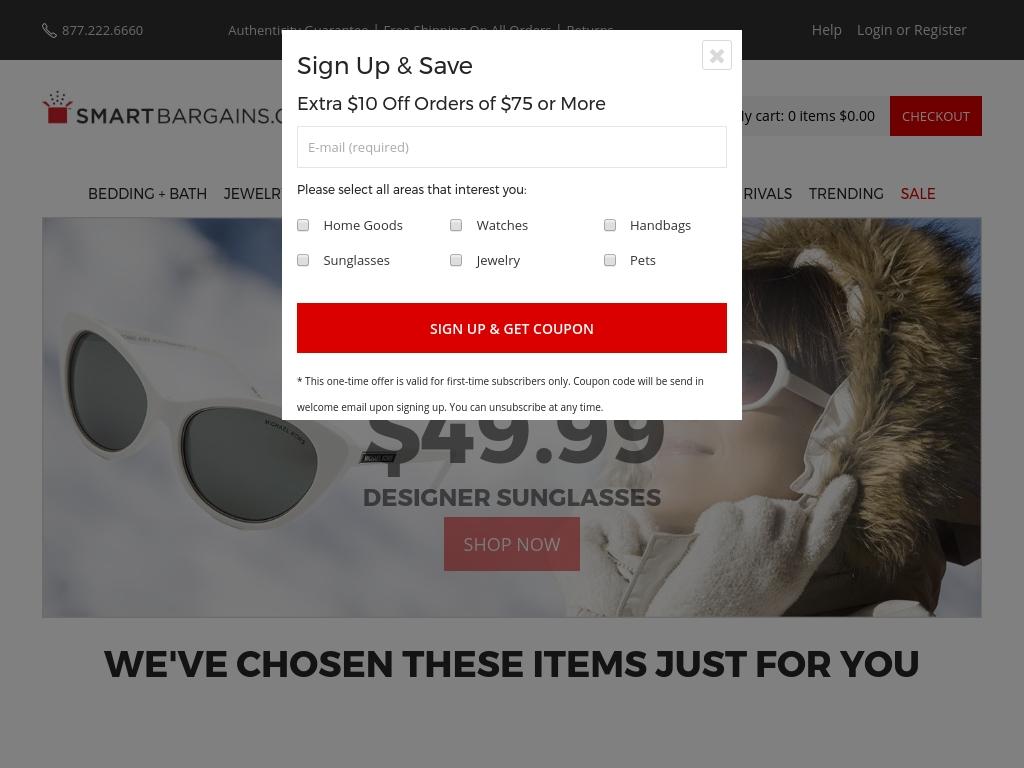Click Sign Up & Get Coupon button
The image size is (1024, 768).
click(511, 328)
